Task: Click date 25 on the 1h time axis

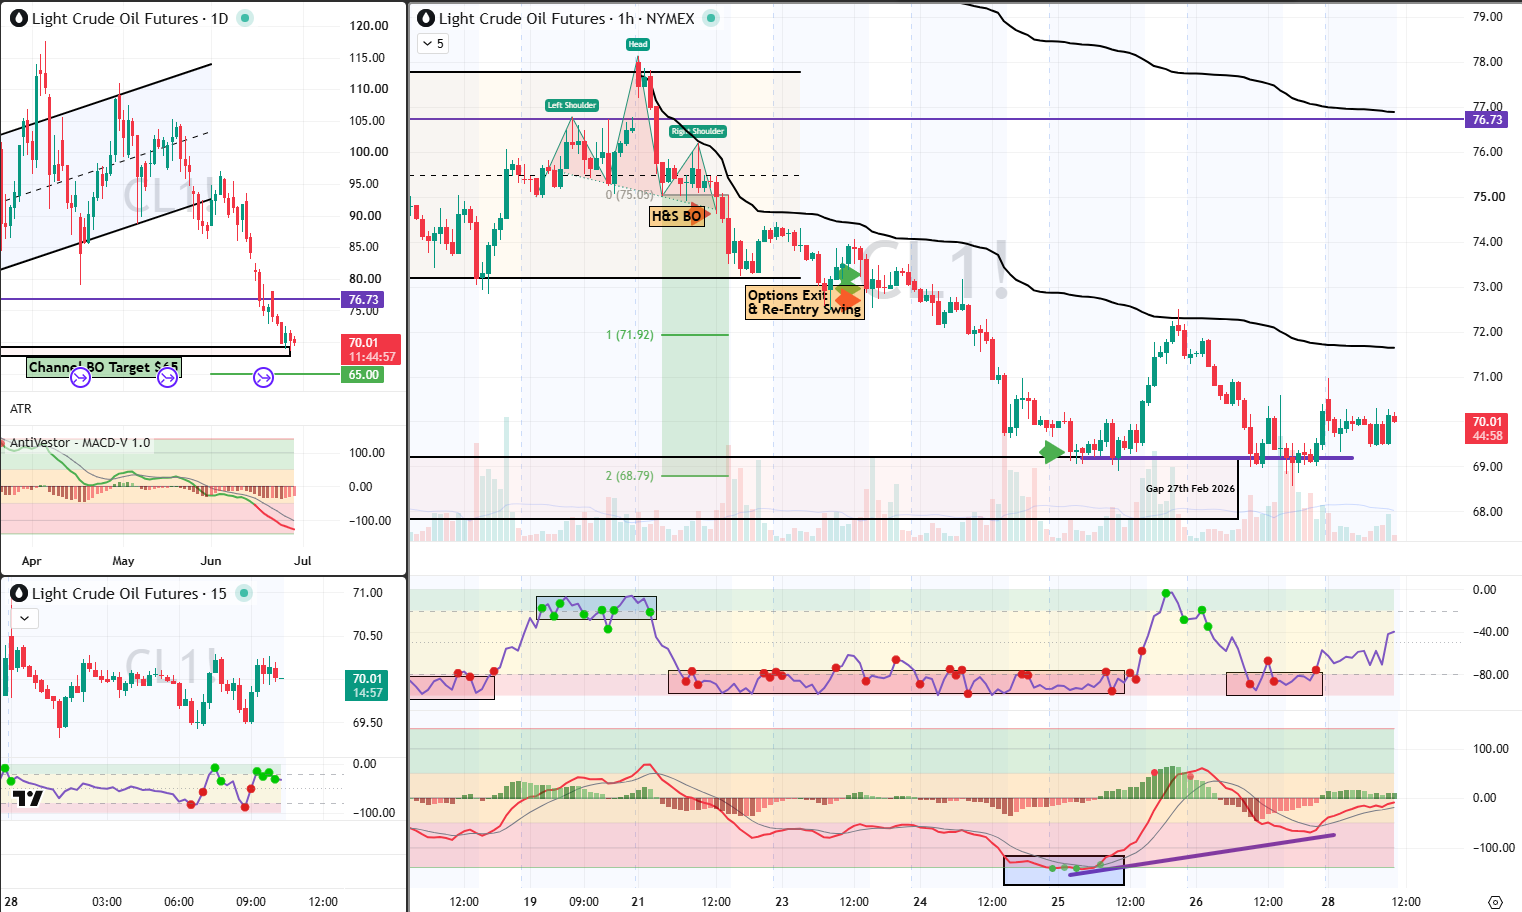Action: tap(1058, 902)
